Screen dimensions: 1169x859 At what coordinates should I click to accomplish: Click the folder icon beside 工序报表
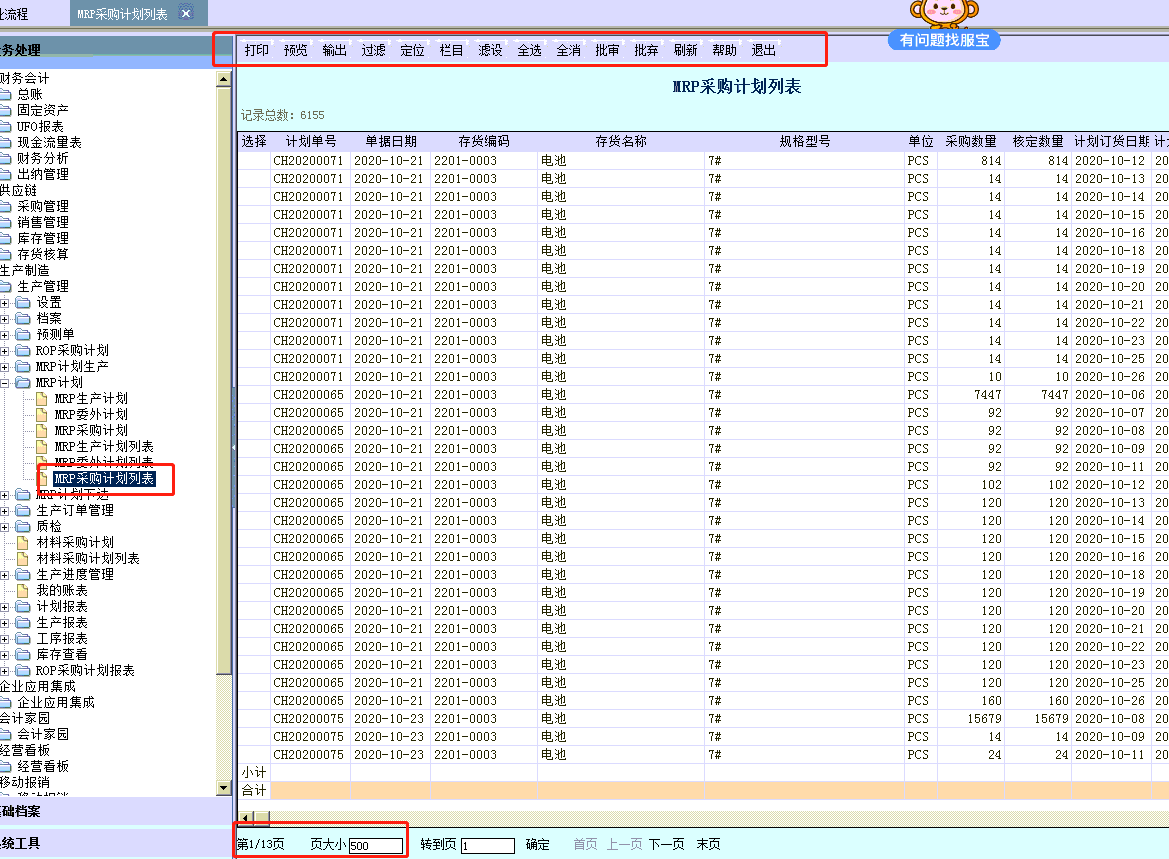[x=23, y=638]
